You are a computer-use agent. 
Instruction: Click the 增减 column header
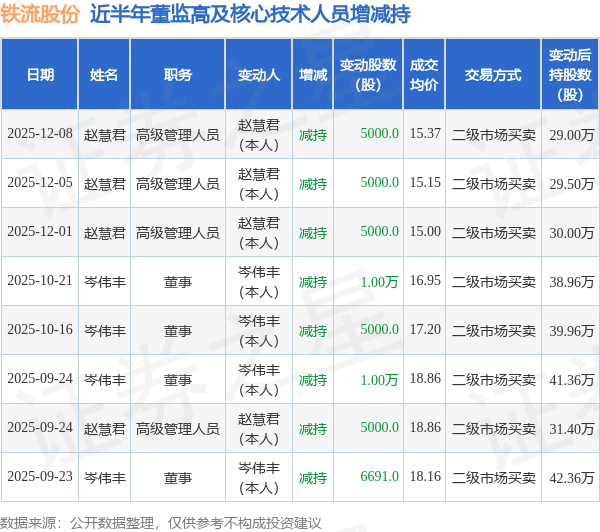click(x=313, y=75)
